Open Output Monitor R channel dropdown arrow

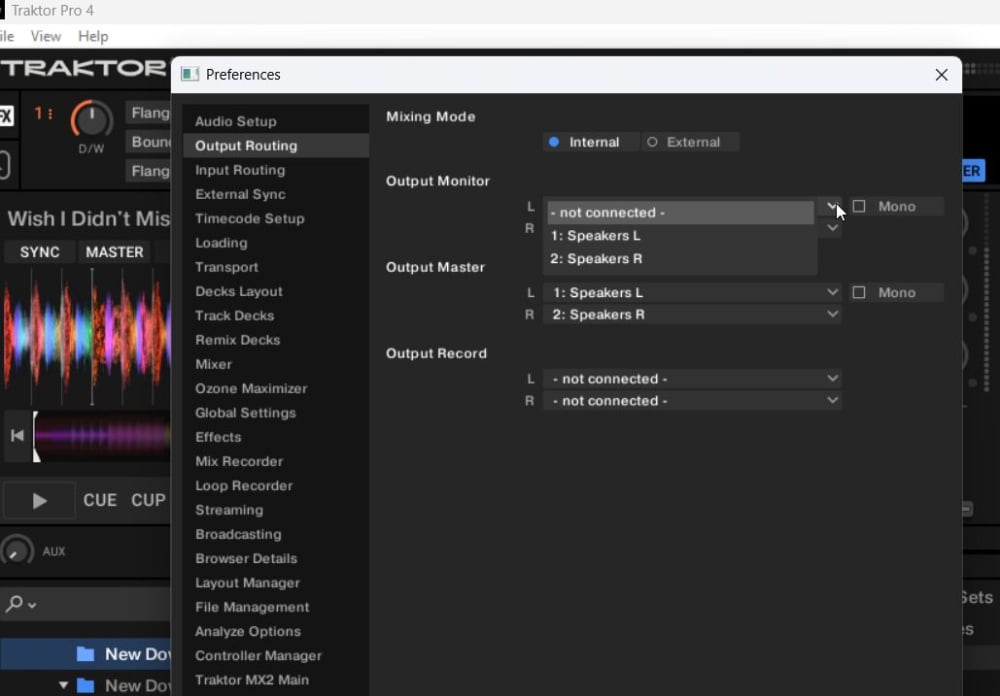click(832, 228)
